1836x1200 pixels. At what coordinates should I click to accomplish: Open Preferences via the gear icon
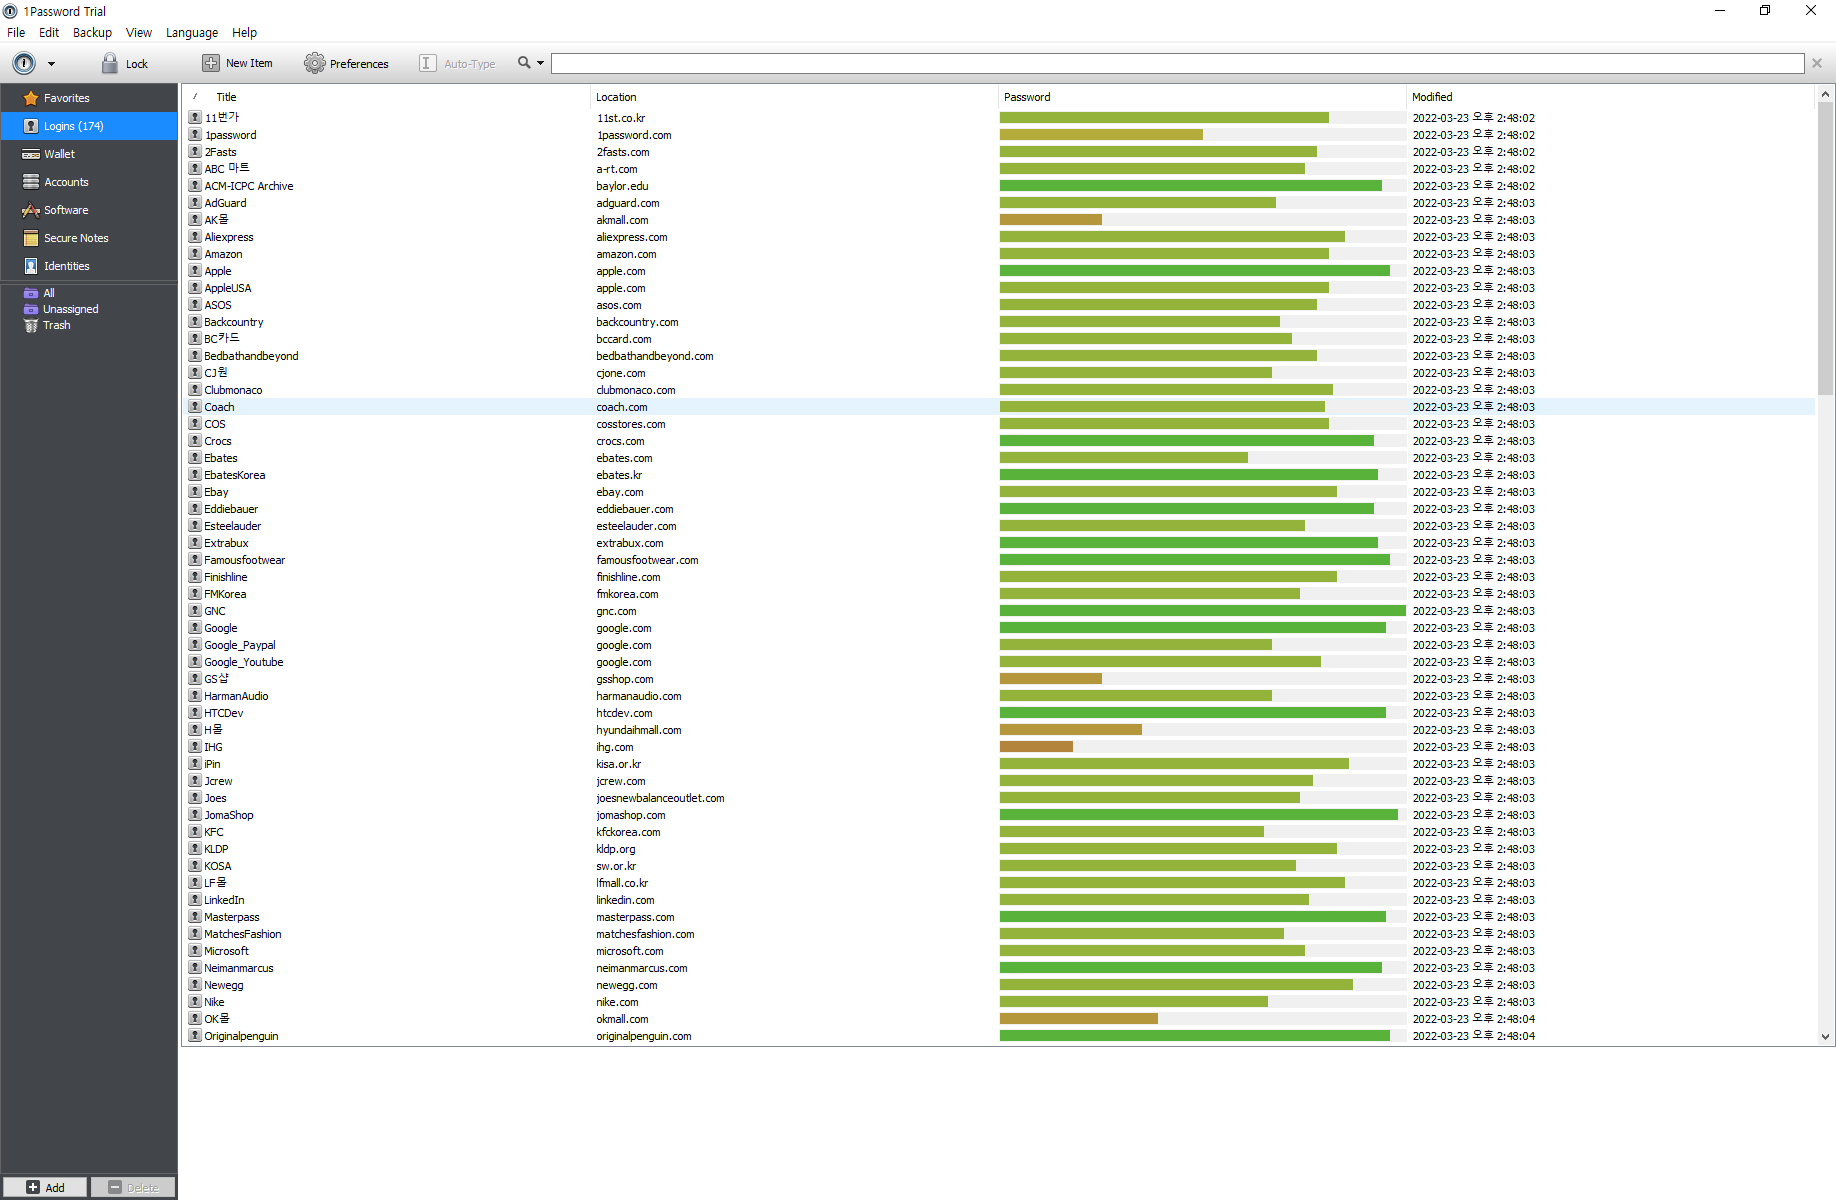(315, 63)
